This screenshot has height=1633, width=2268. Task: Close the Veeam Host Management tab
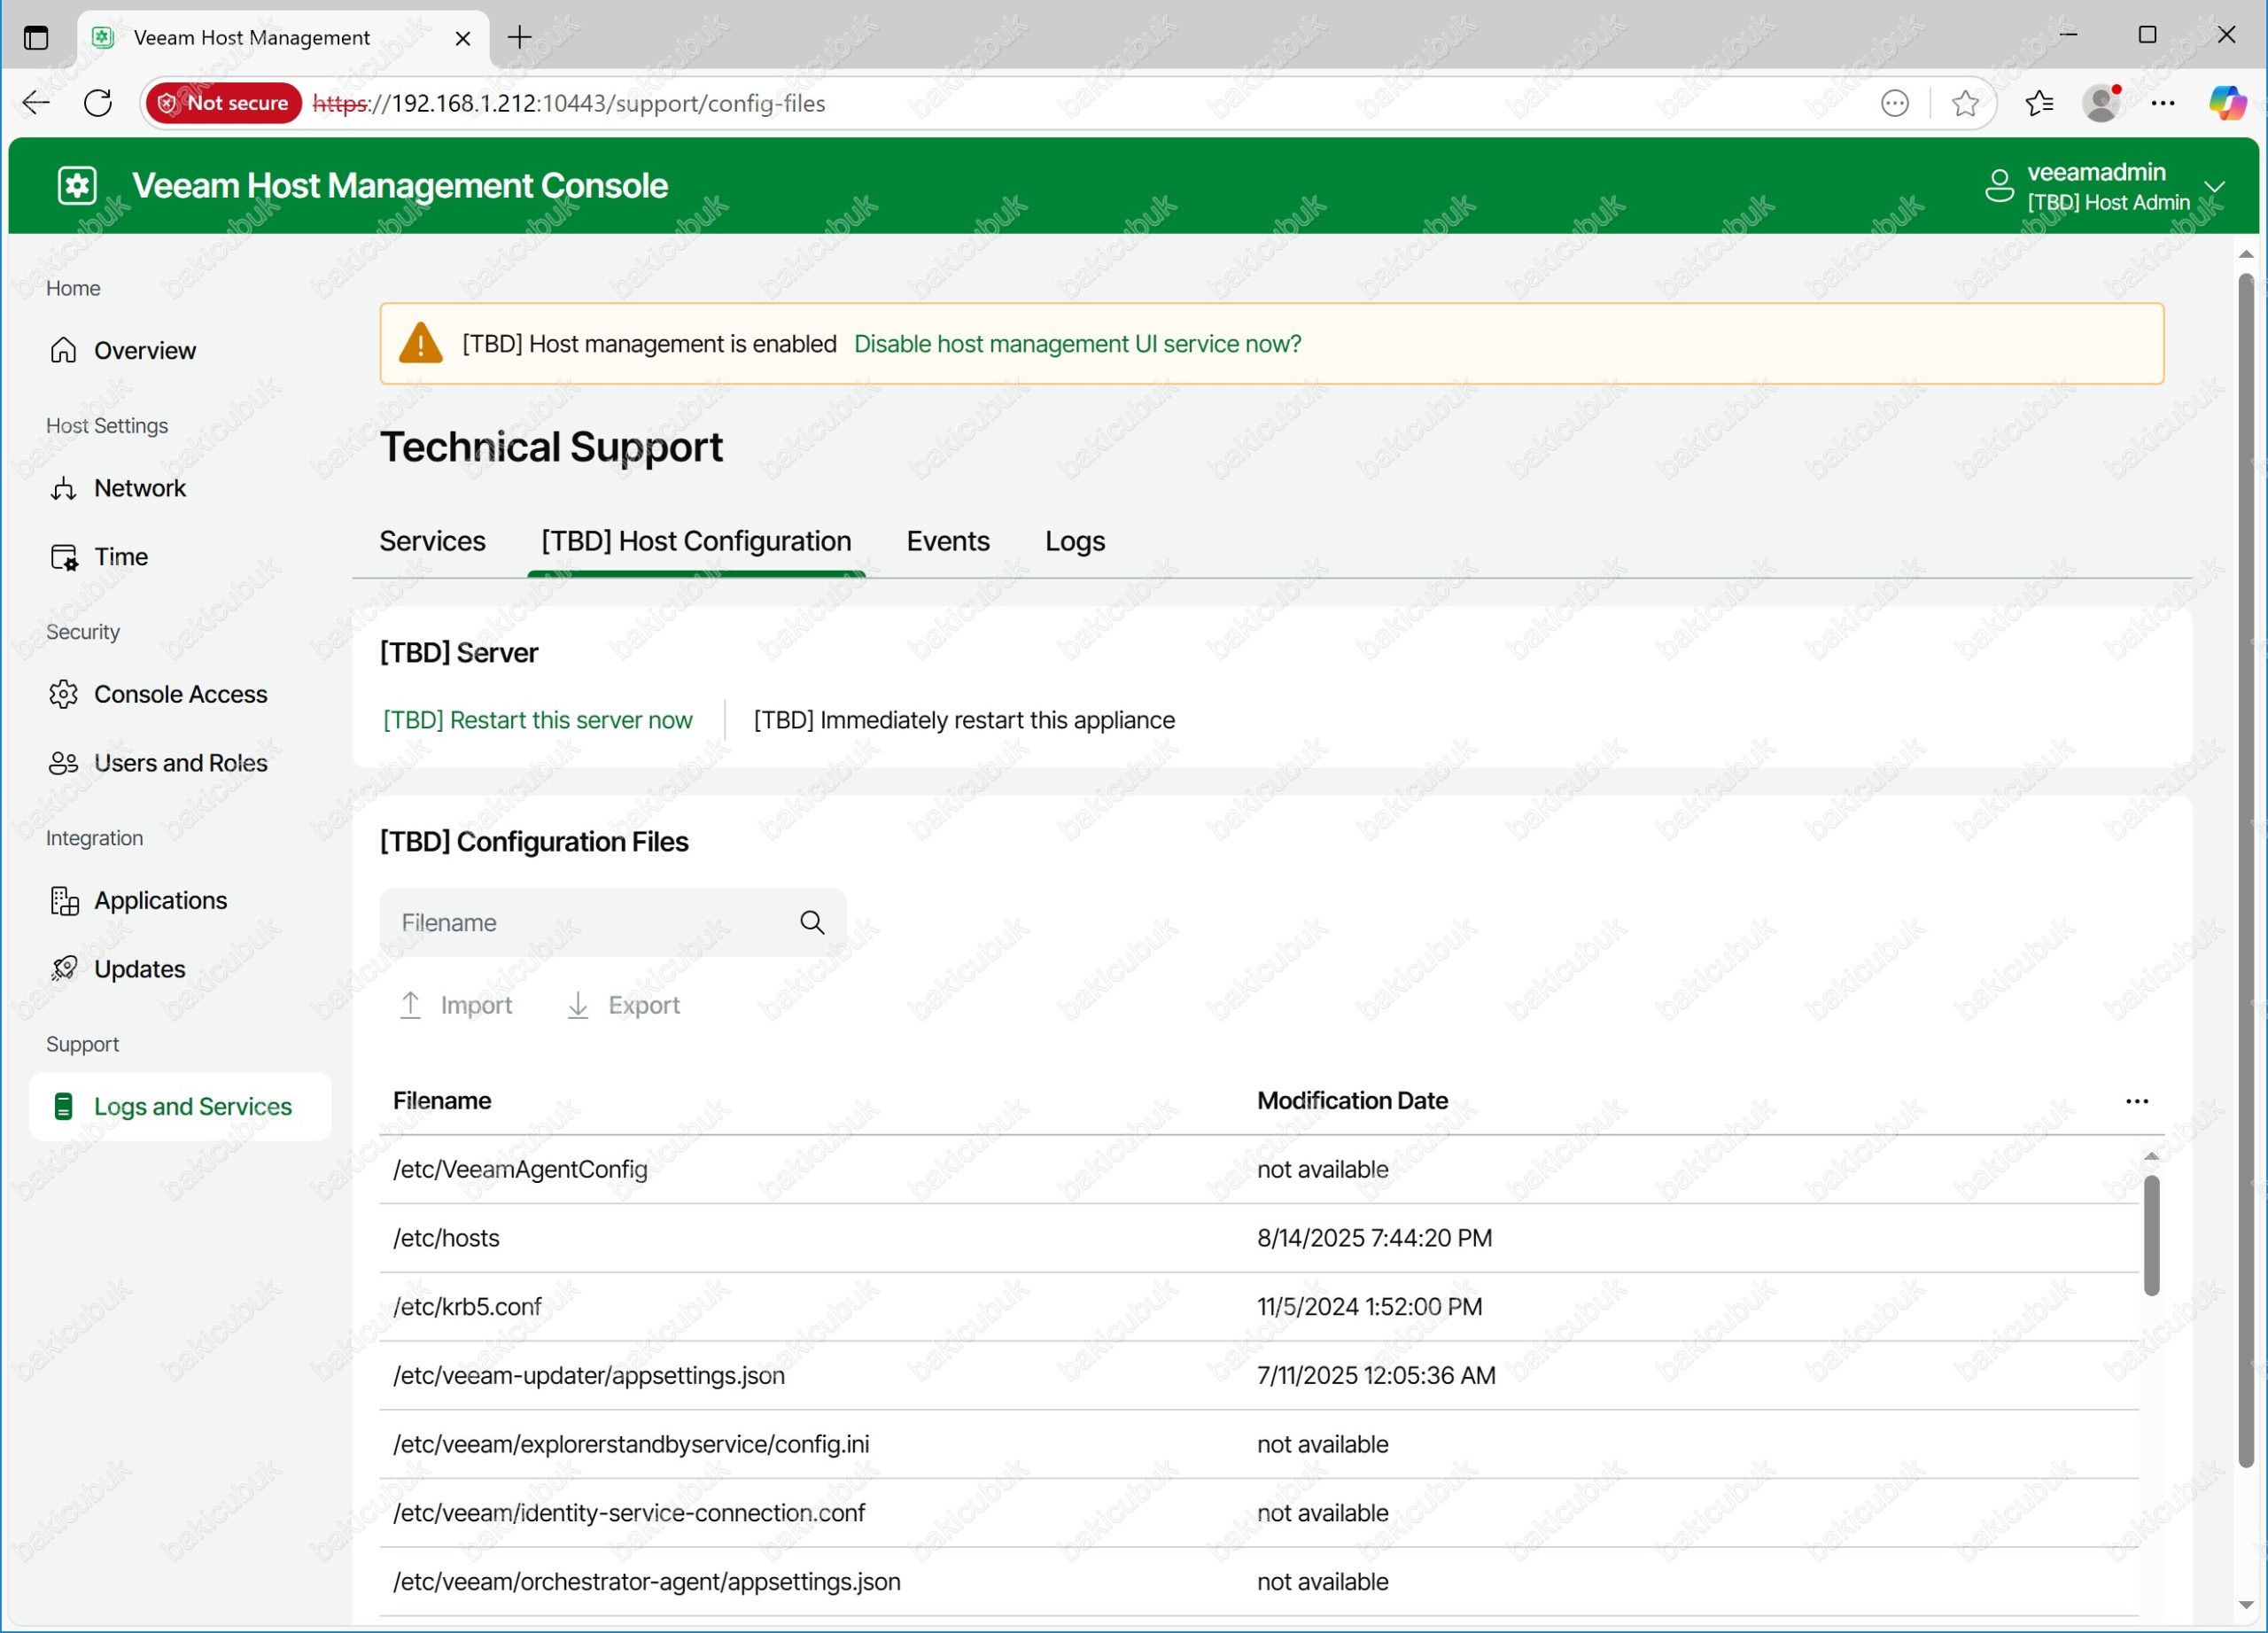(x=463, y=38)
